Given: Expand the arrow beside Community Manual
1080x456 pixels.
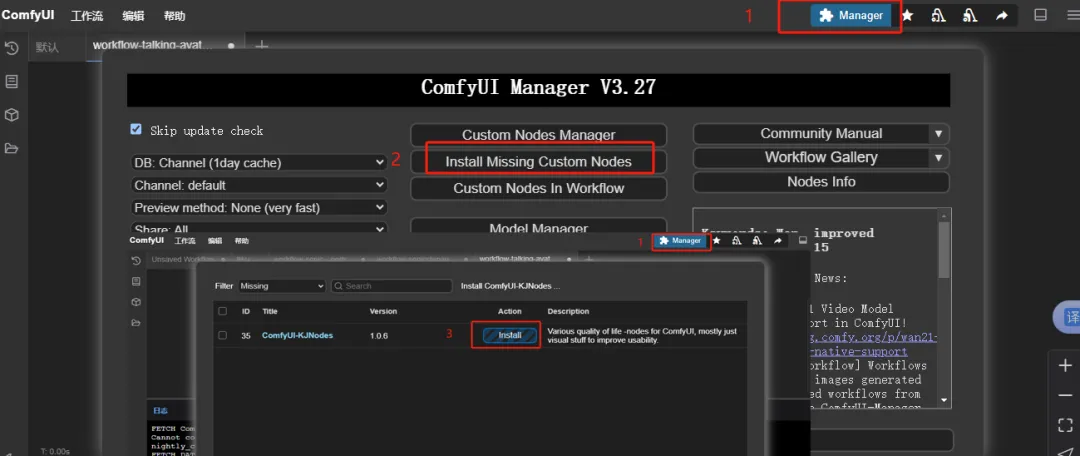Looking at the screenshot, I should 937,134.
